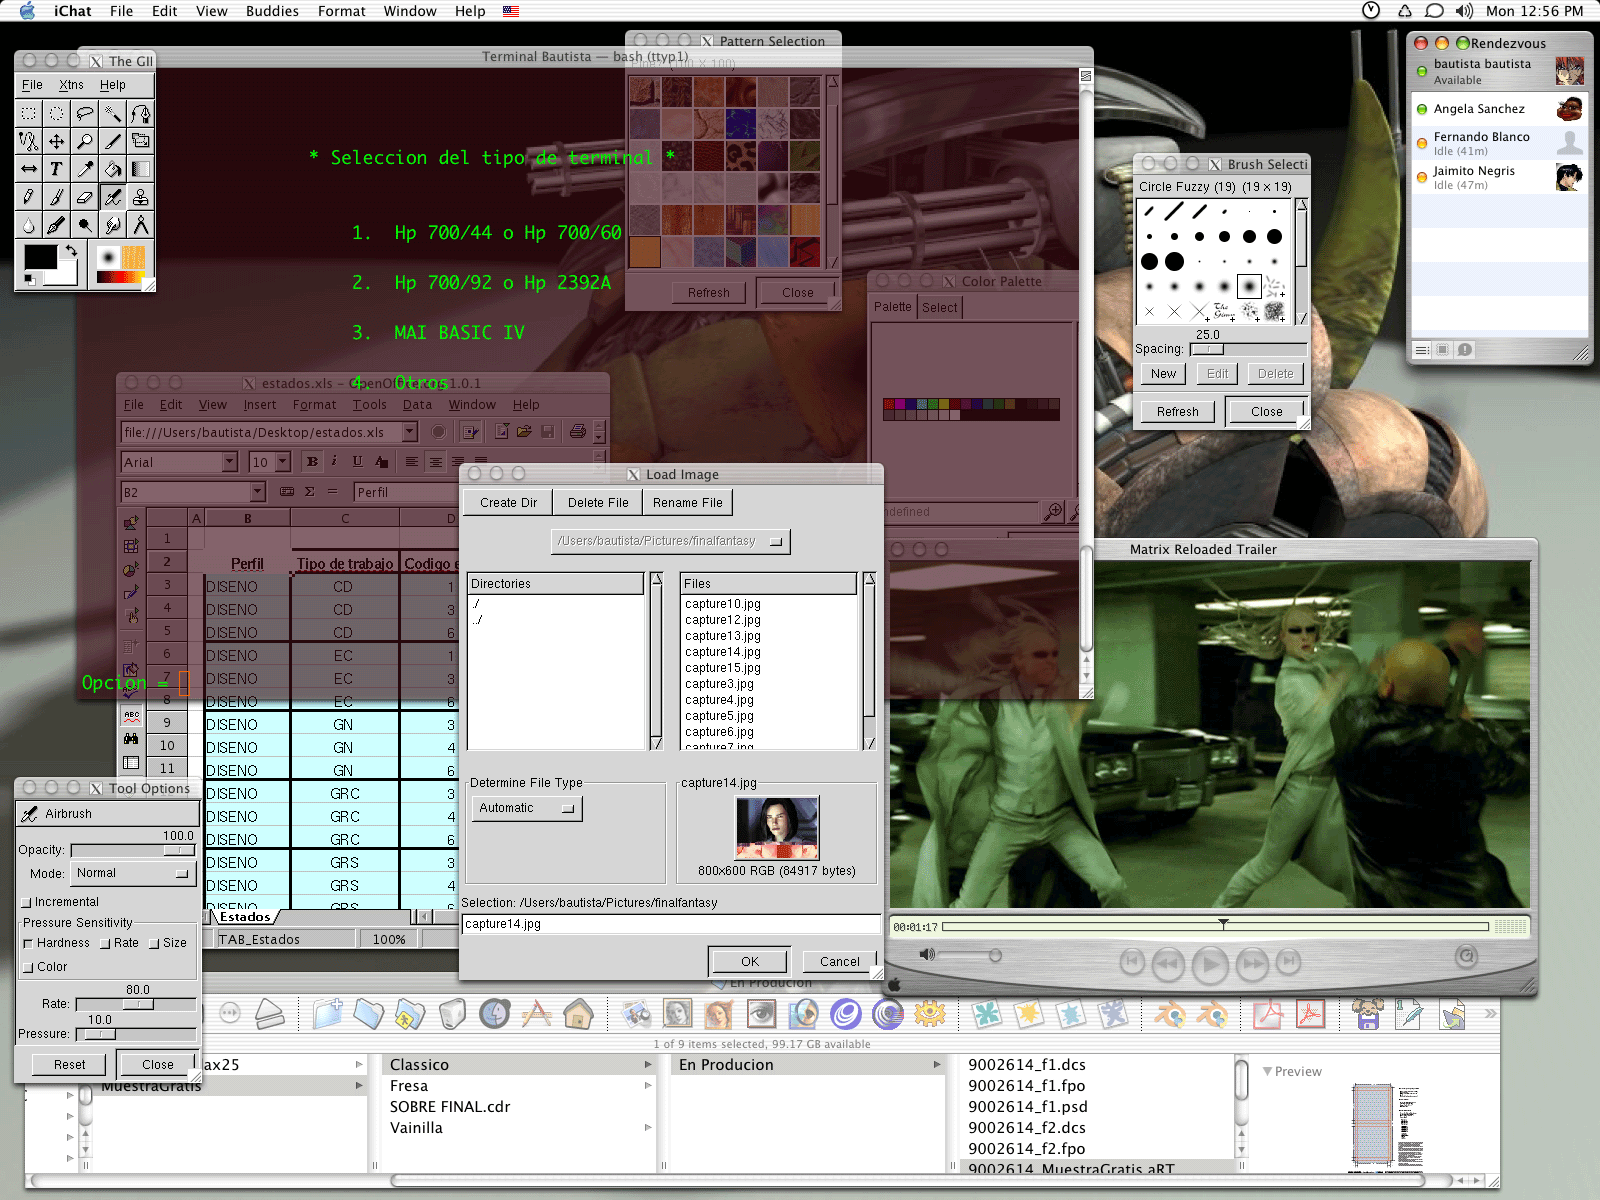
Task: Choose the Measure compass tool
Action: tap(141, 225)
